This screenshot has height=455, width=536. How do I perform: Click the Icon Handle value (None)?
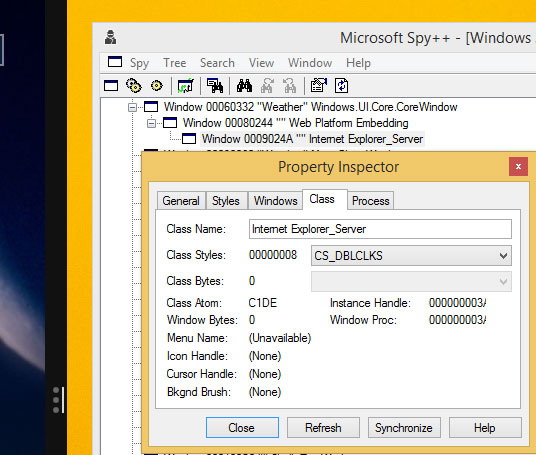pyautogui.click(x=265, y=356)
